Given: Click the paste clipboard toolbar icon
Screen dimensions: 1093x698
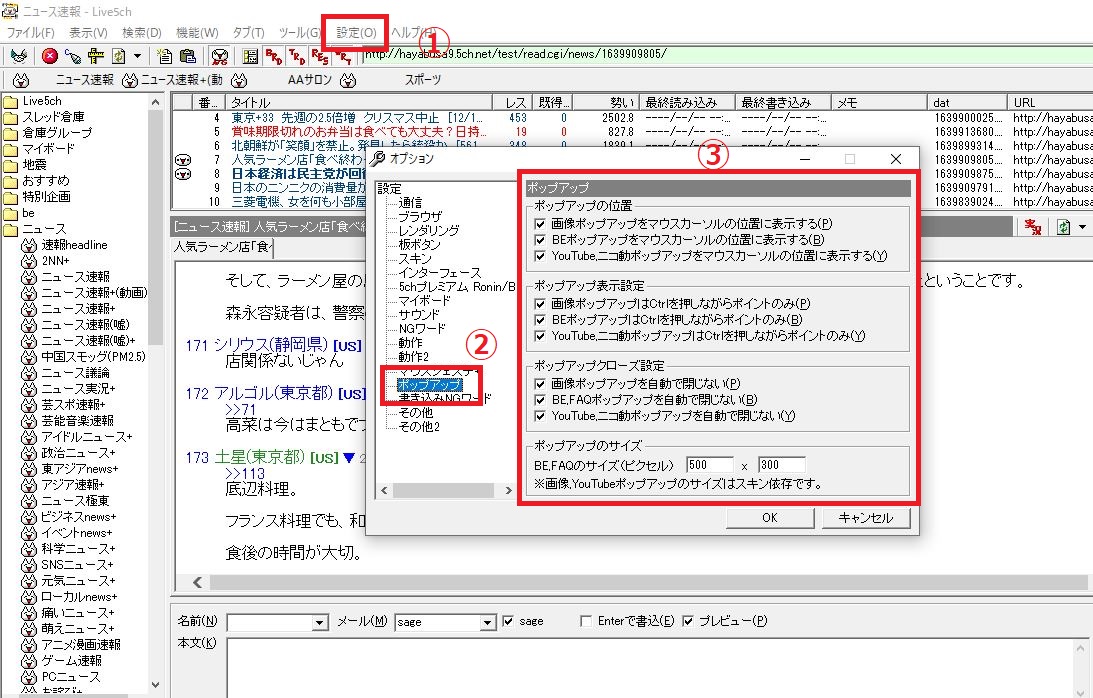Looking at the screenshot, I should 187,56.
